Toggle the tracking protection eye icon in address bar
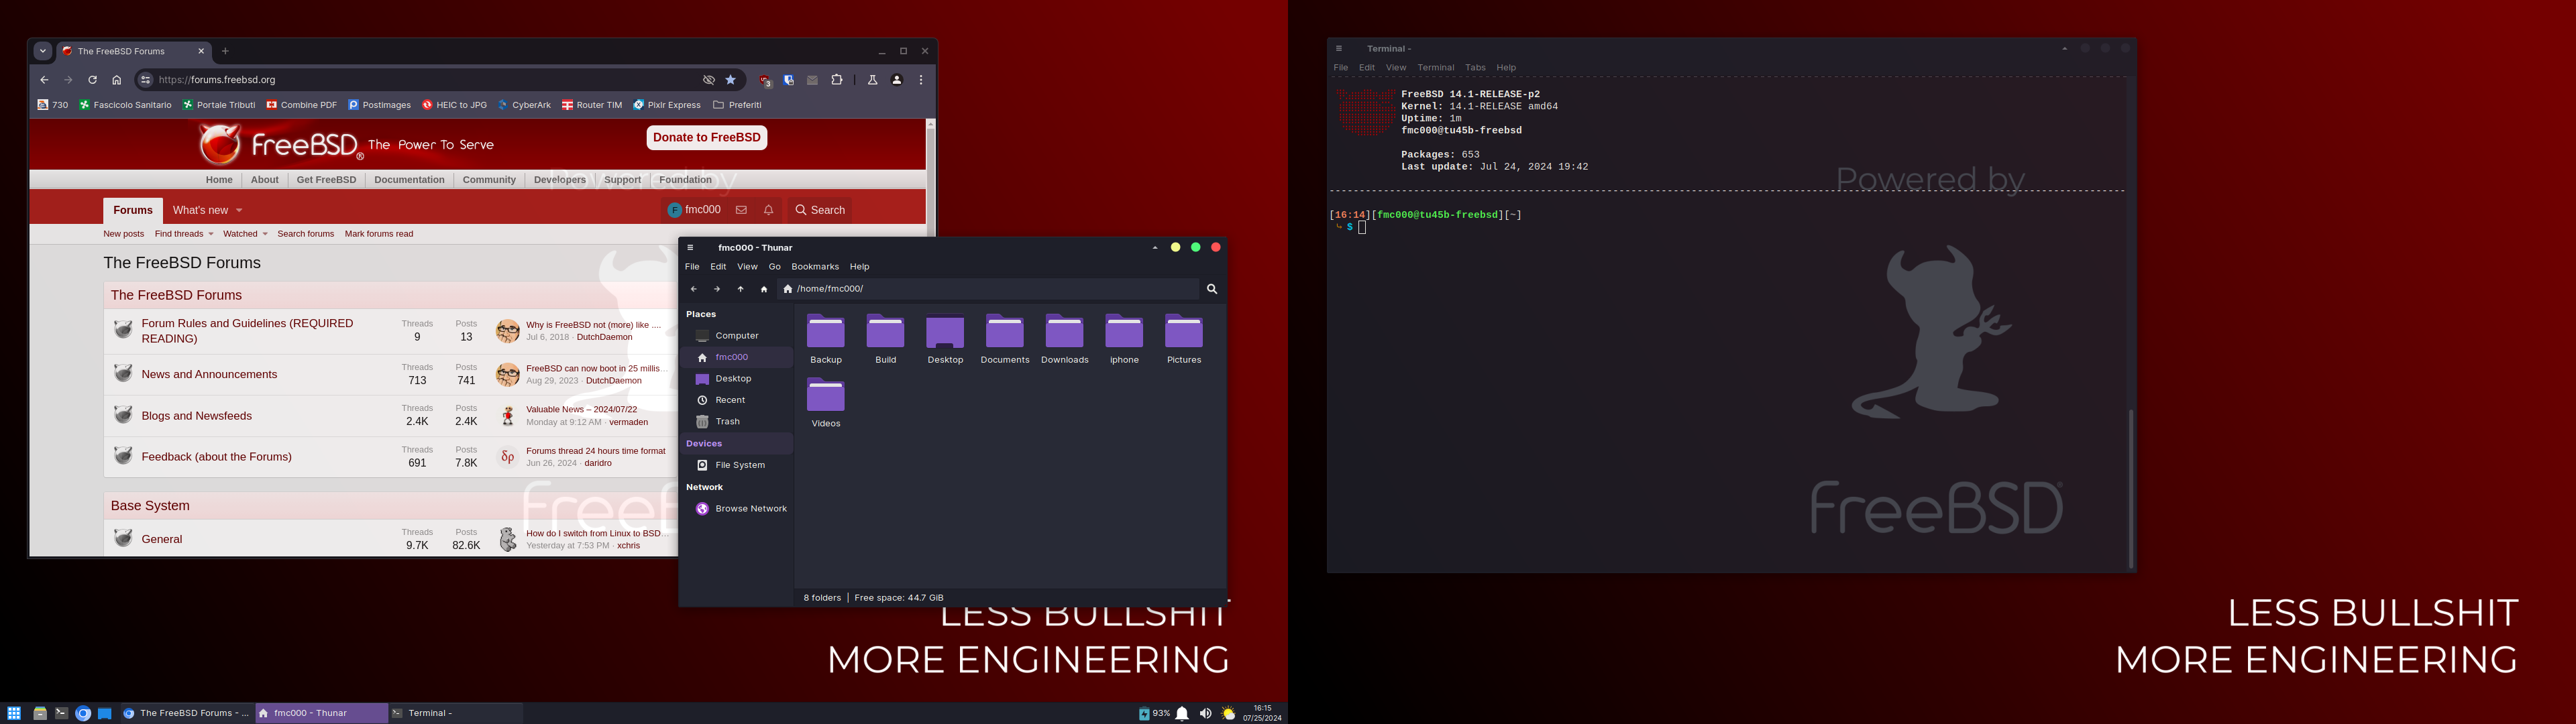This screenshot has height=724, width=2576. pos(709,80)
